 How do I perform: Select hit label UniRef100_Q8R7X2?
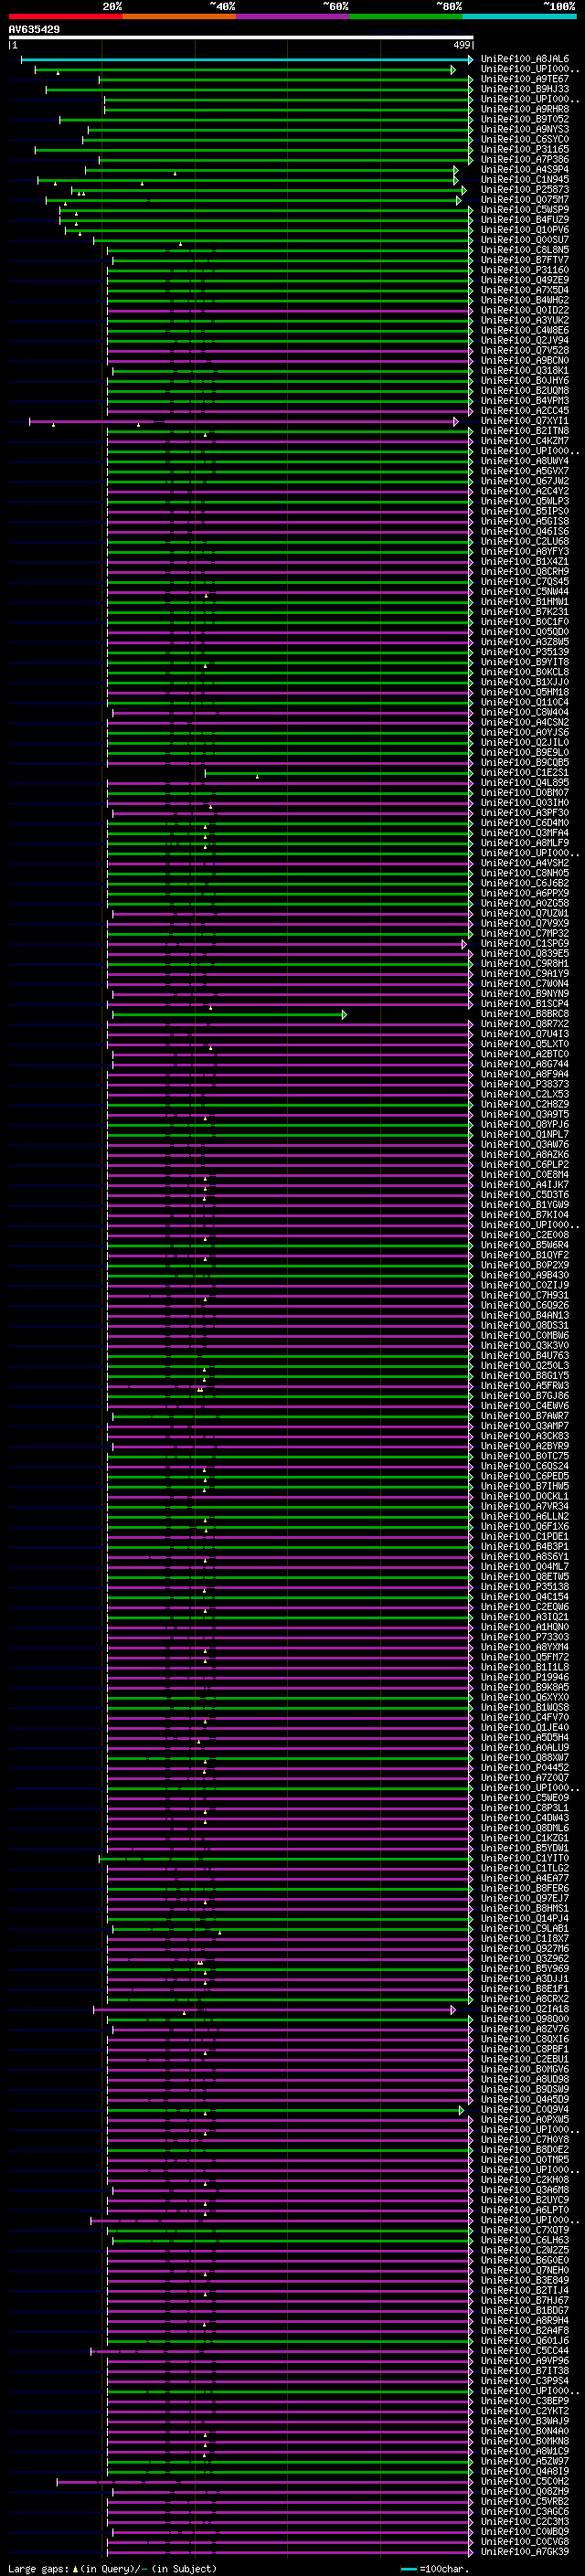(525, 1023)
